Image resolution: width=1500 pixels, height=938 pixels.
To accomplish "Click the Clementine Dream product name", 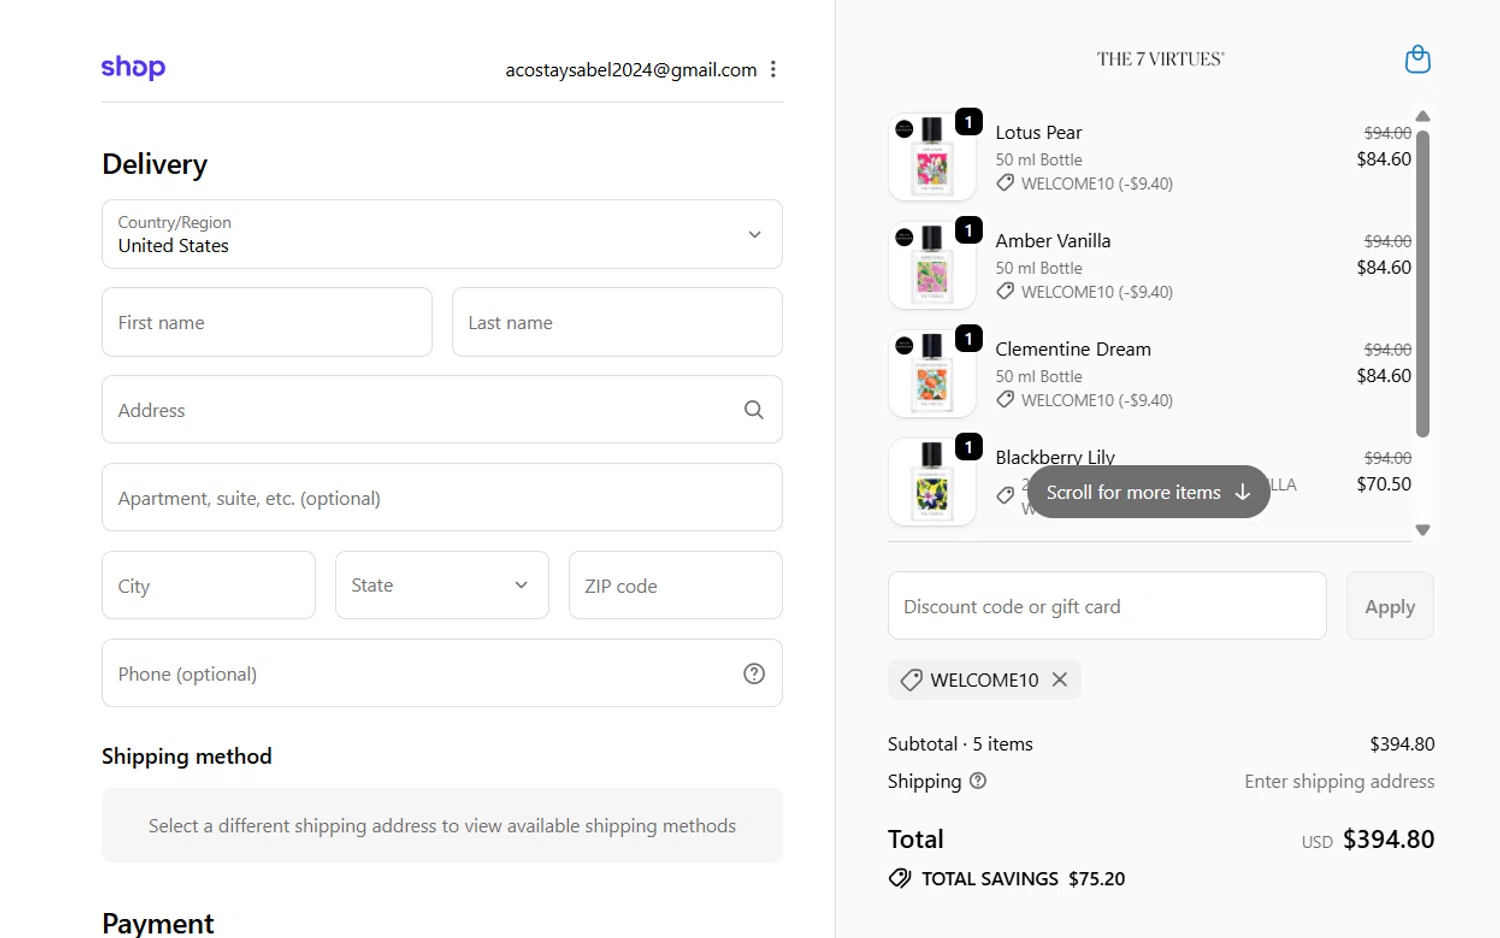I will click(x=1073, y=349).
